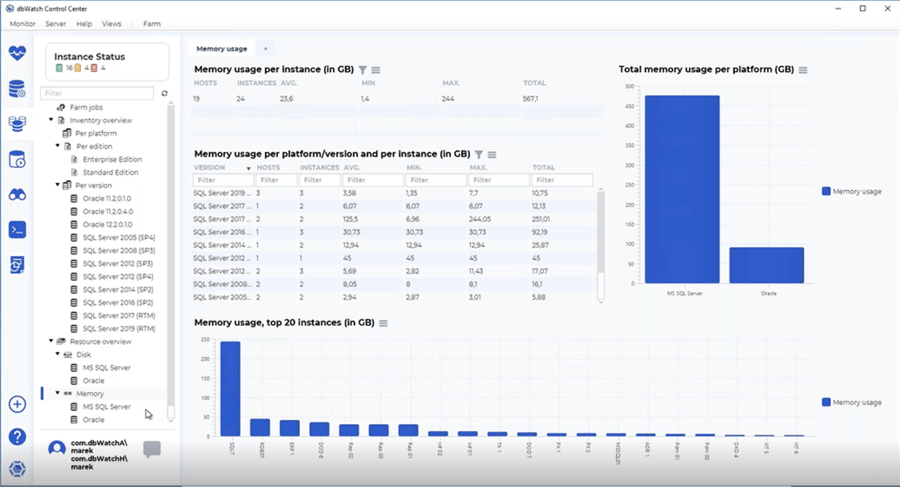Select Farm jobs in the tree
Viewport: 900px width, 487px height.
[86, 107]
